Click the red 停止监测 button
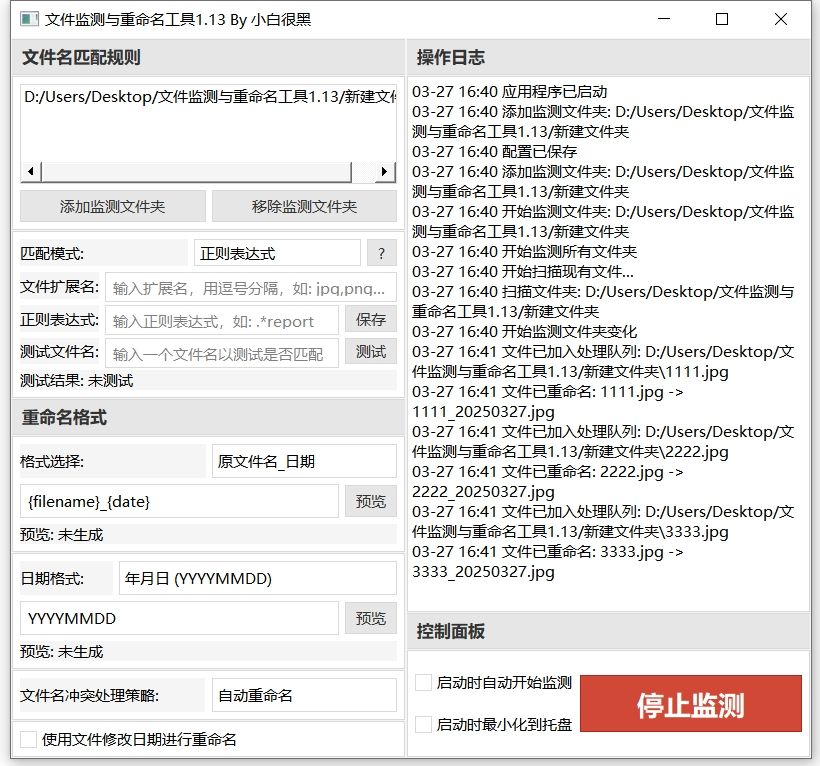 pos(691,704)
